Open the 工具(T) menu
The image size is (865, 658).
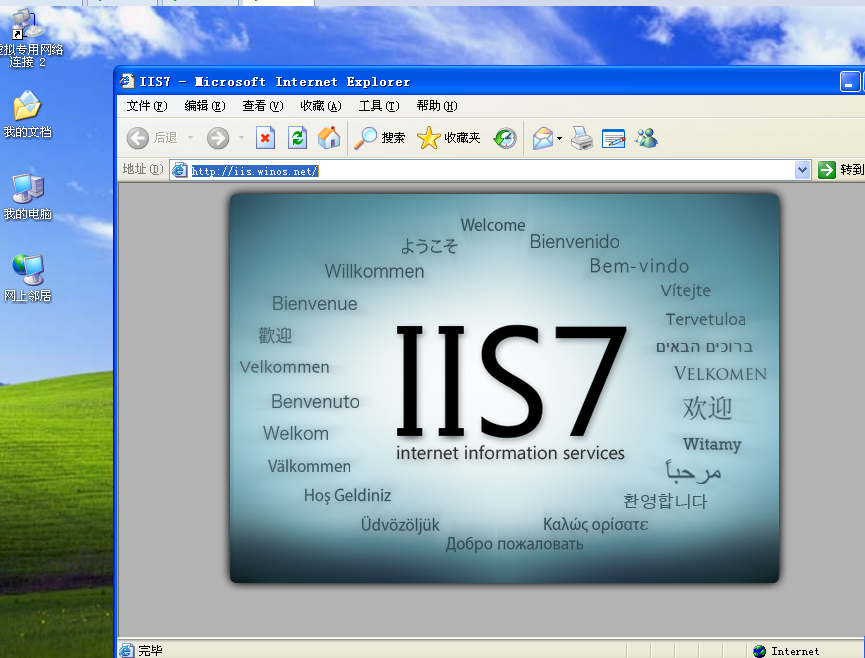point(378,106)
